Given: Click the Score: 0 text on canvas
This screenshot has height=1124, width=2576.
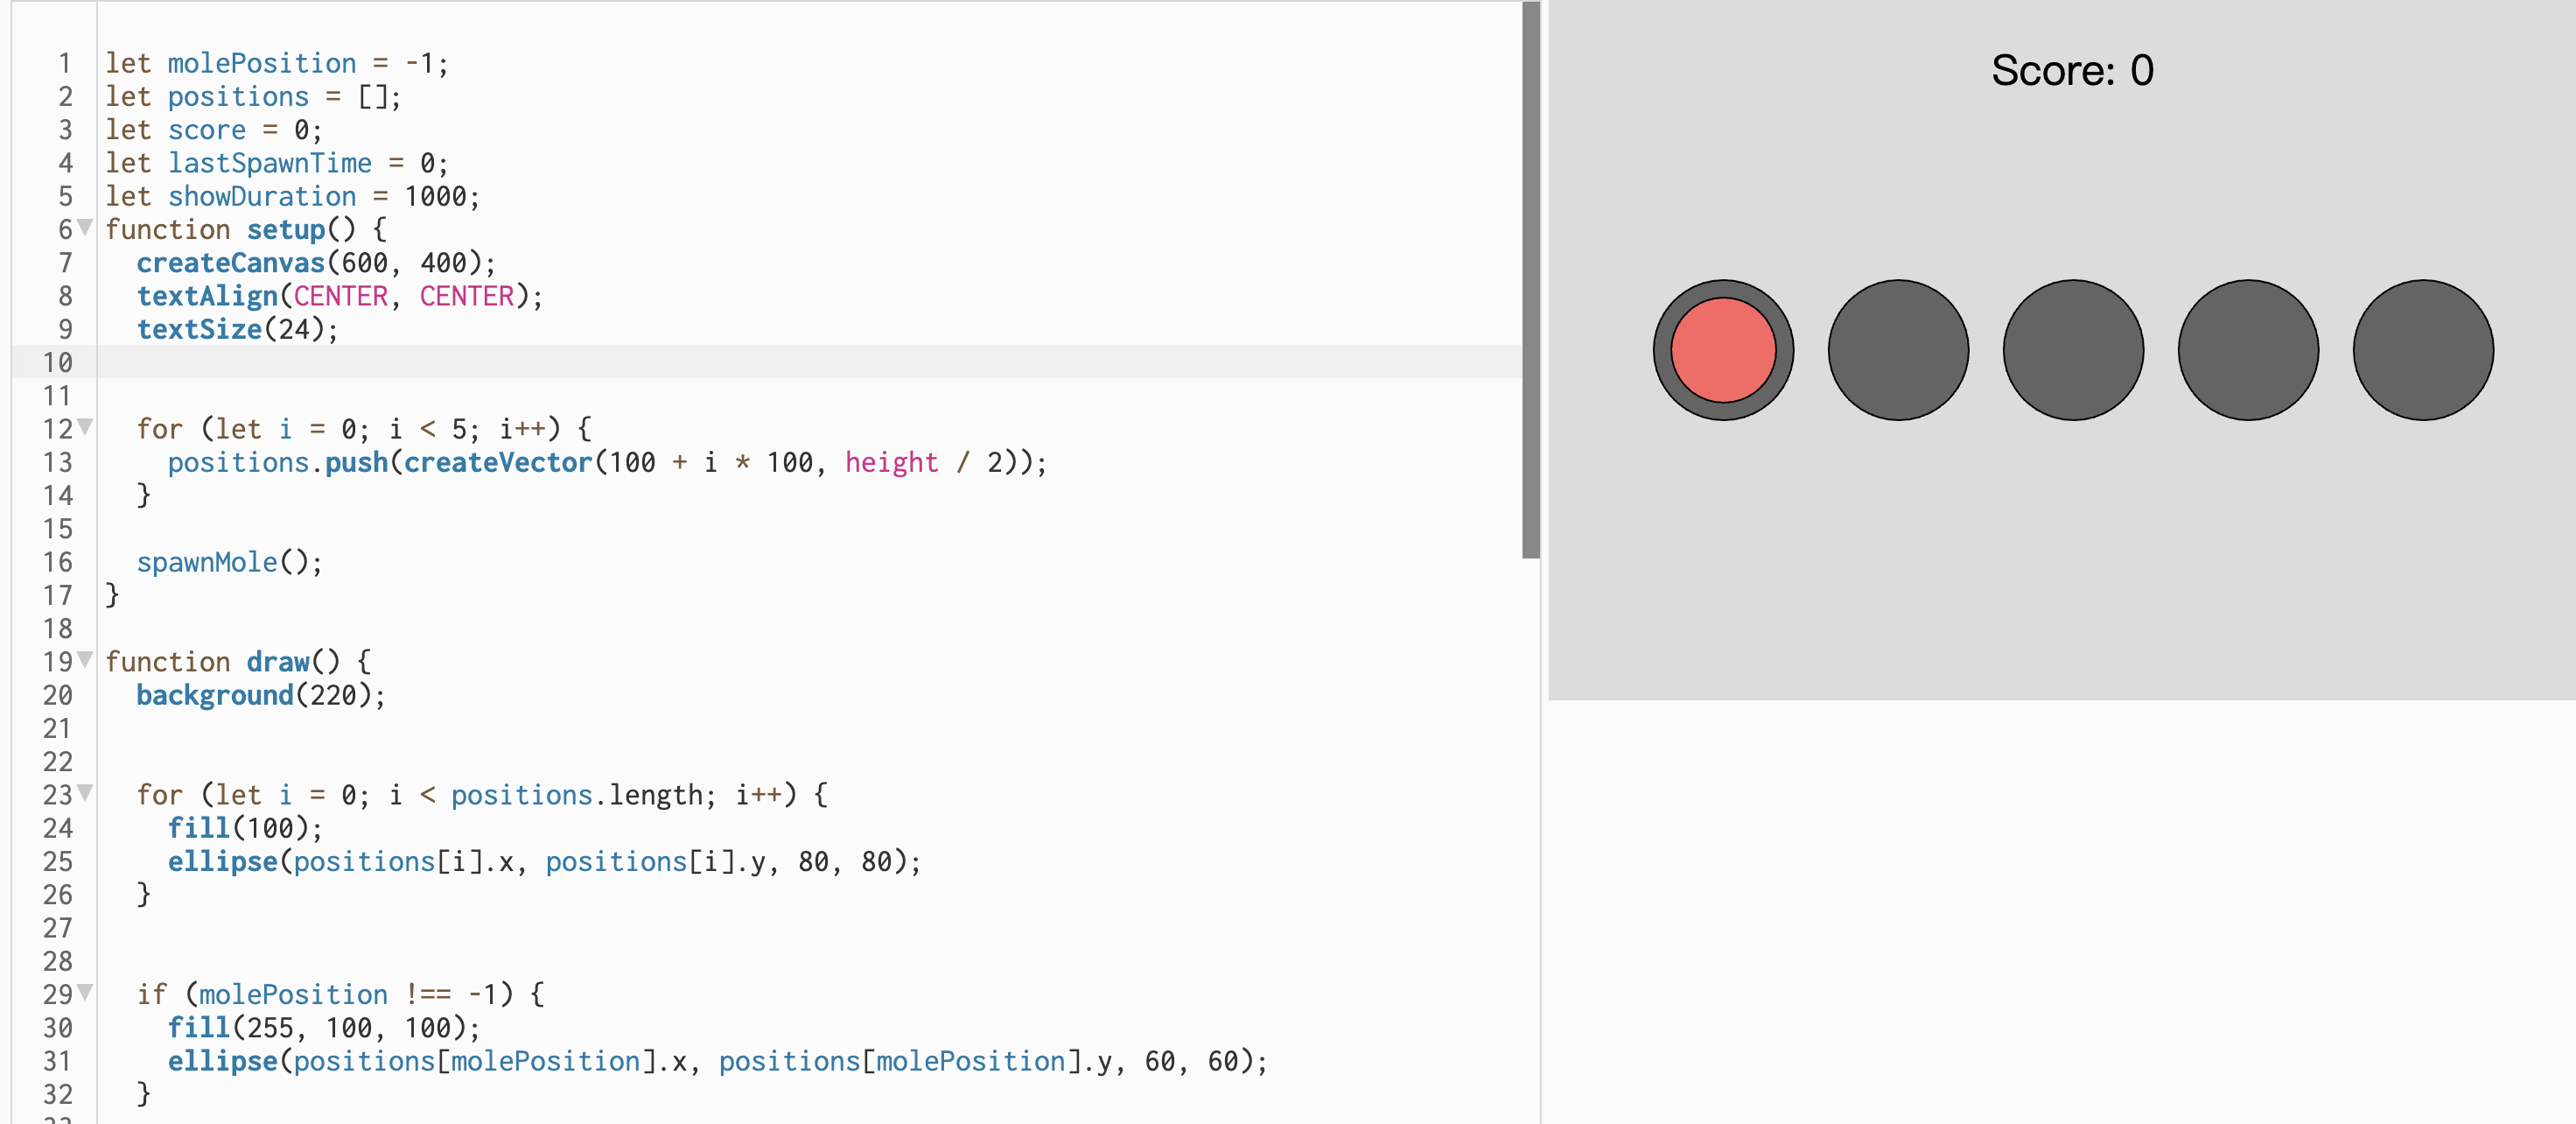Looking at the screenshot, I should coord(2071,70).
